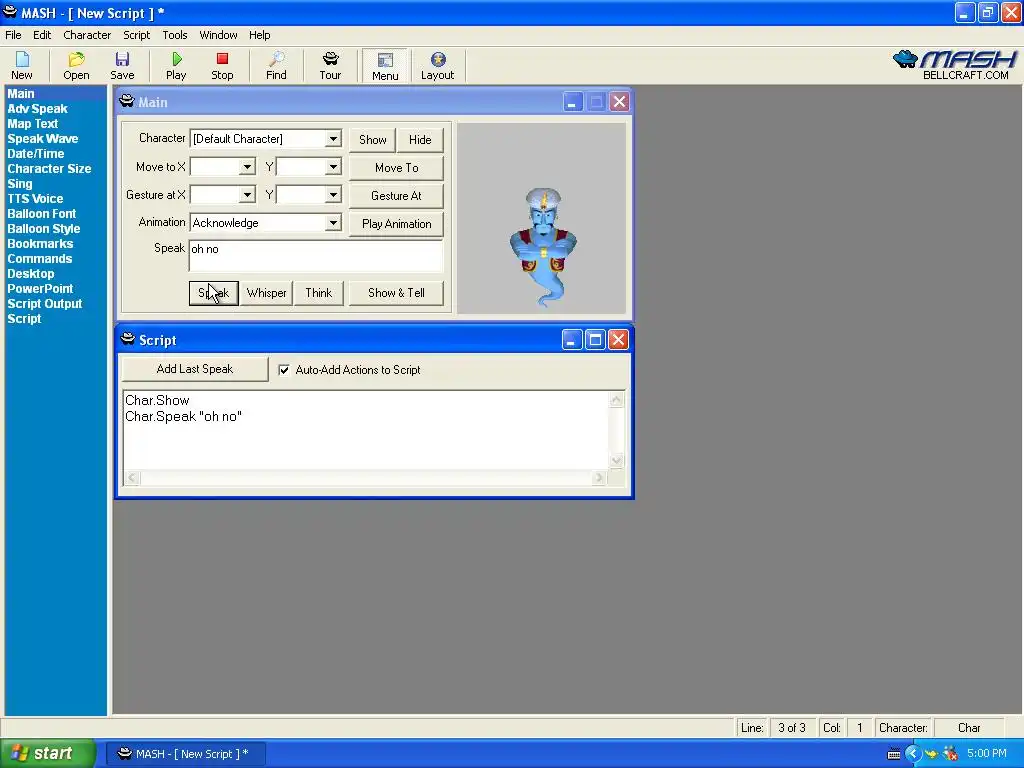1024x768 pixels.
Task: Open the Move to Y dropdown
Action: [x=333, y=167]
